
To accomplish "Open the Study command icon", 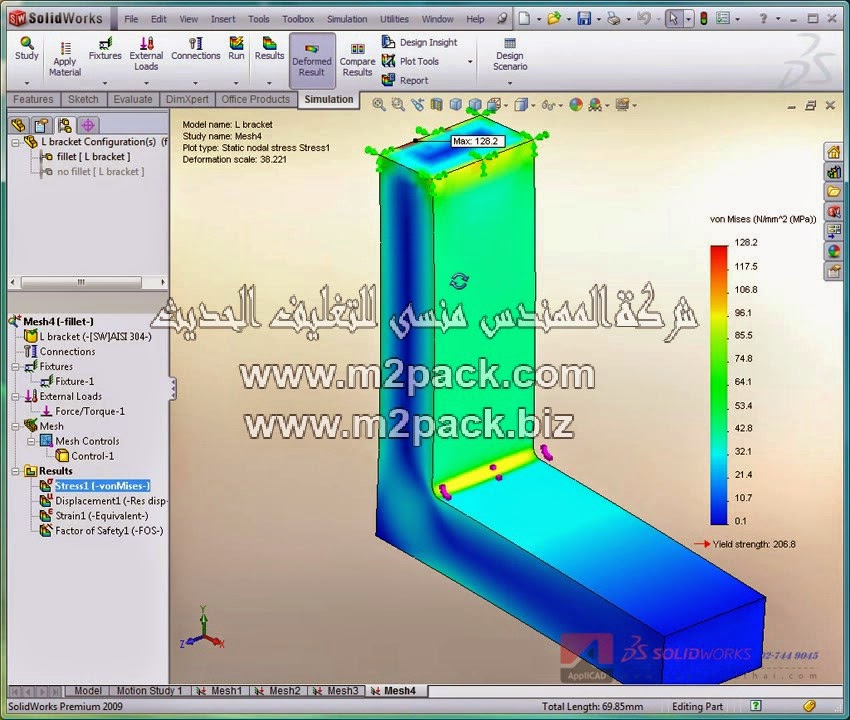I will click(27, 48).
